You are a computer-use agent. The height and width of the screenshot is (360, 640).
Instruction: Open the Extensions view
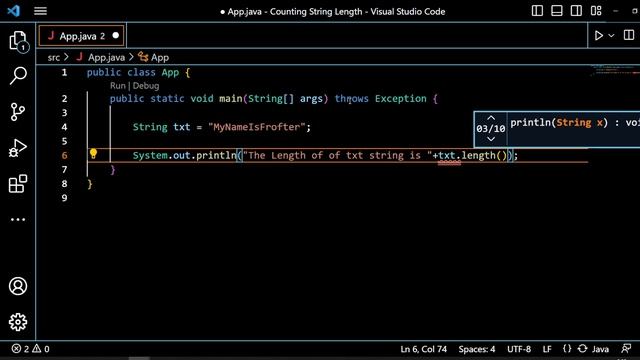[x=18, y=184]
